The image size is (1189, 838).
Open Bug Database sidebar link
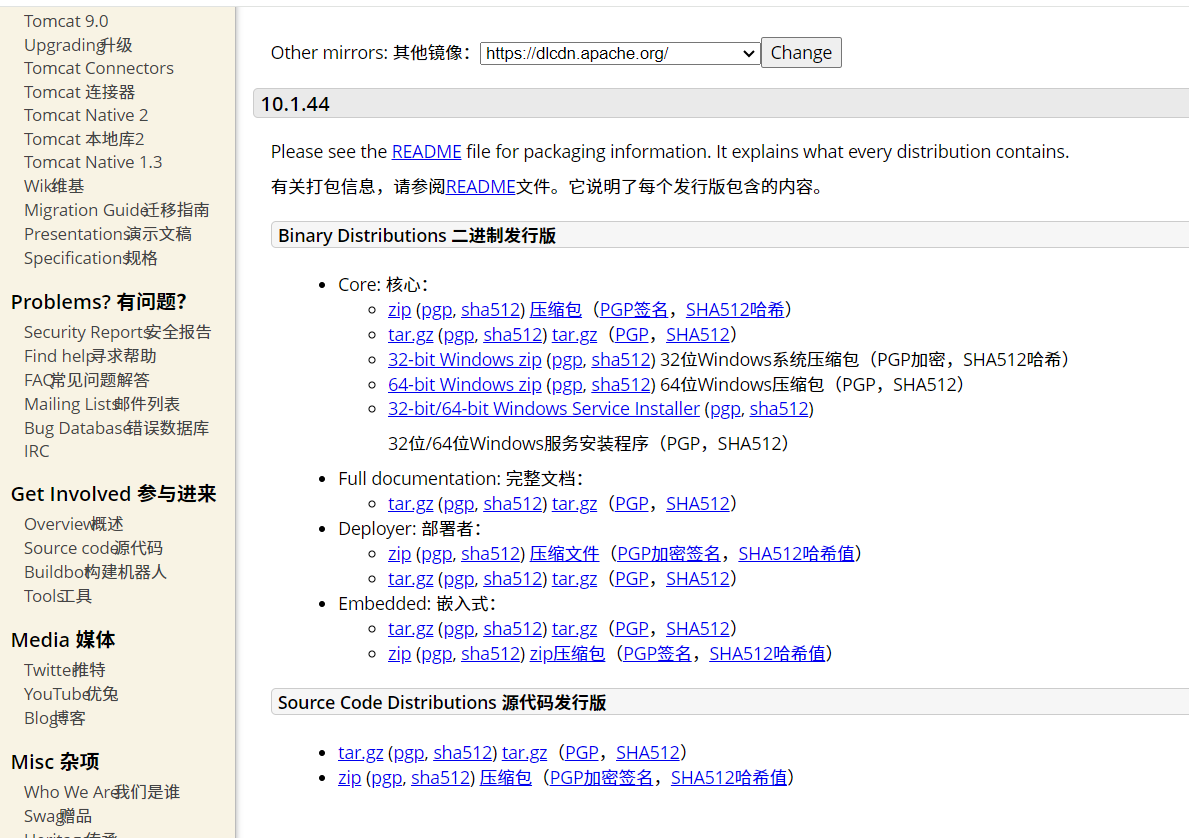tap(116, 428)
